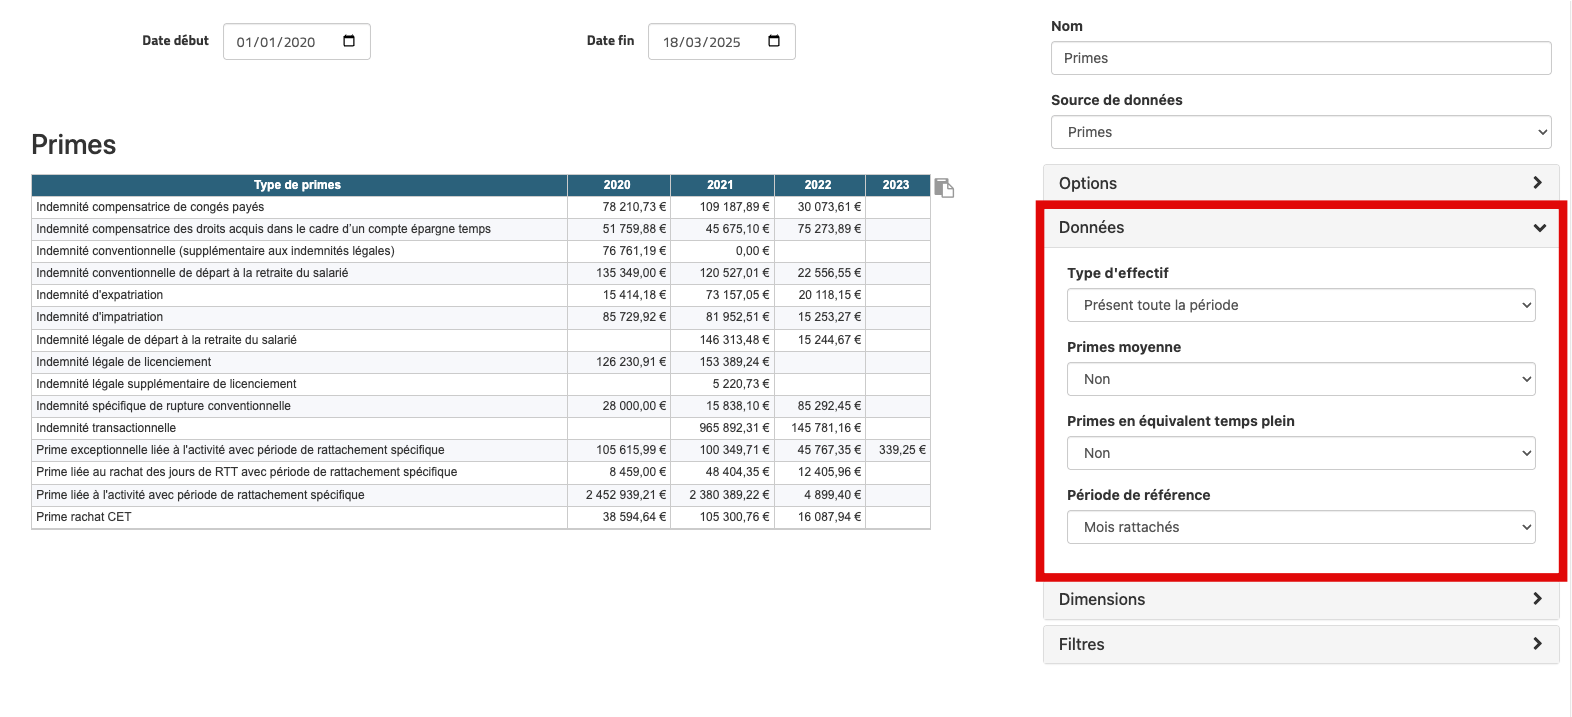Click the 5 220,73 € cell
The image size is (1572, 717).
coord(721,384)
